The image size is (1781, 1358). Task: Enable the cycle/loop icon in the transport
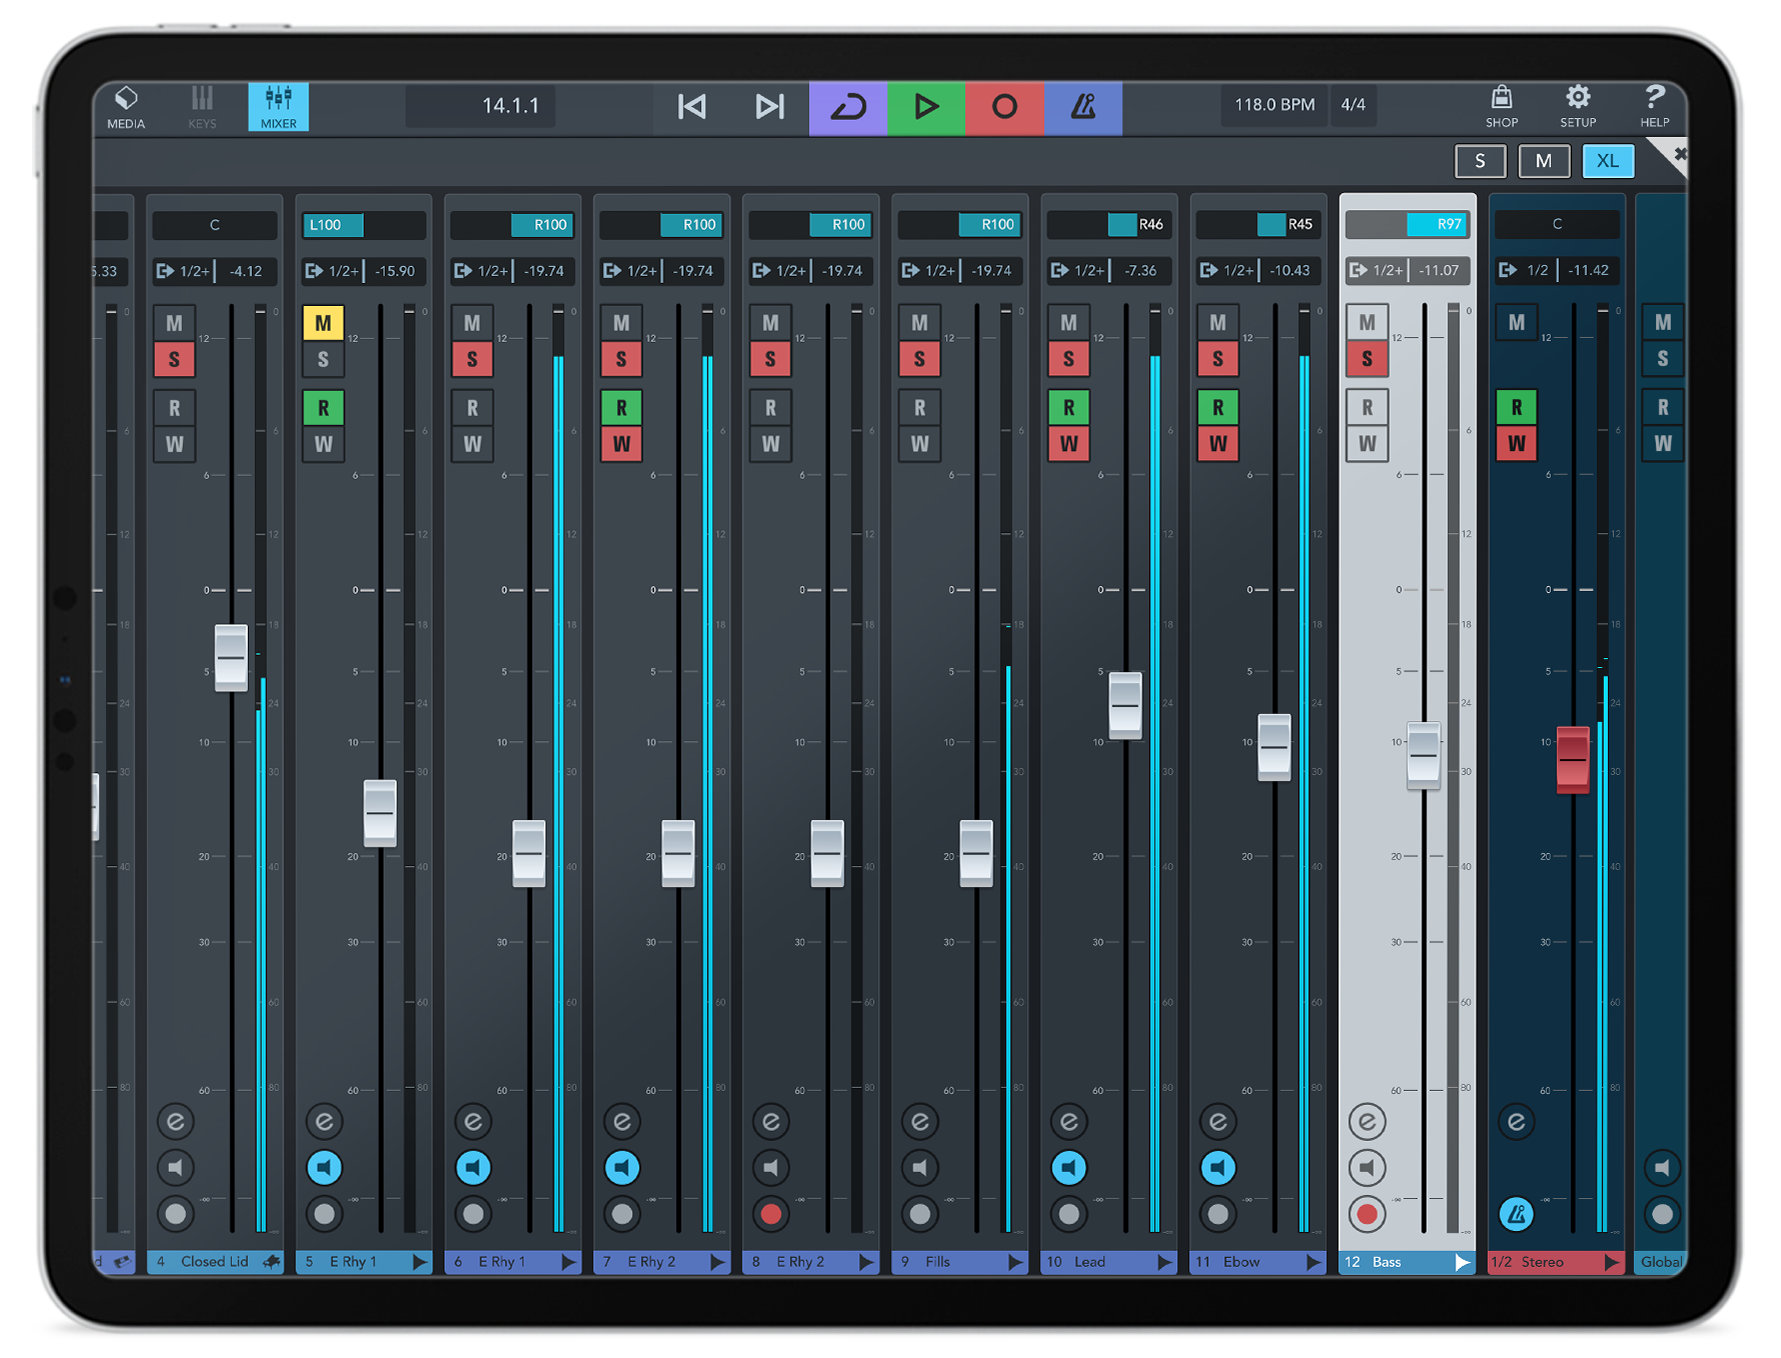point(846,105)
